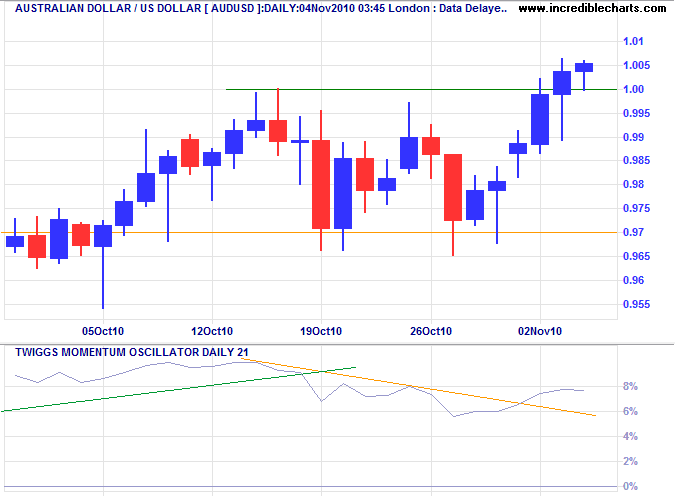The image size is (675, 500).
Task: Select the green rising trendline in oscillator panel
Action: 179,389
